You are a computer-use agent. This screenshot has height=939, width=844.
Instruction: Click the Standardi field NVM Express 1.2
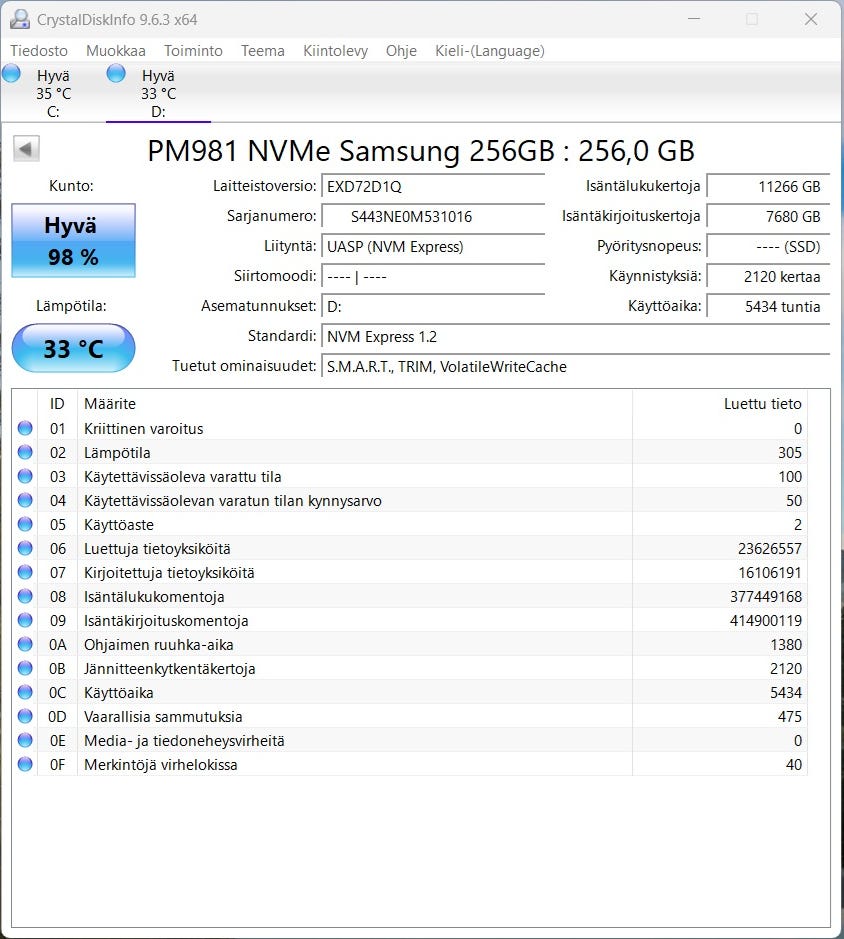coord(576,336)
